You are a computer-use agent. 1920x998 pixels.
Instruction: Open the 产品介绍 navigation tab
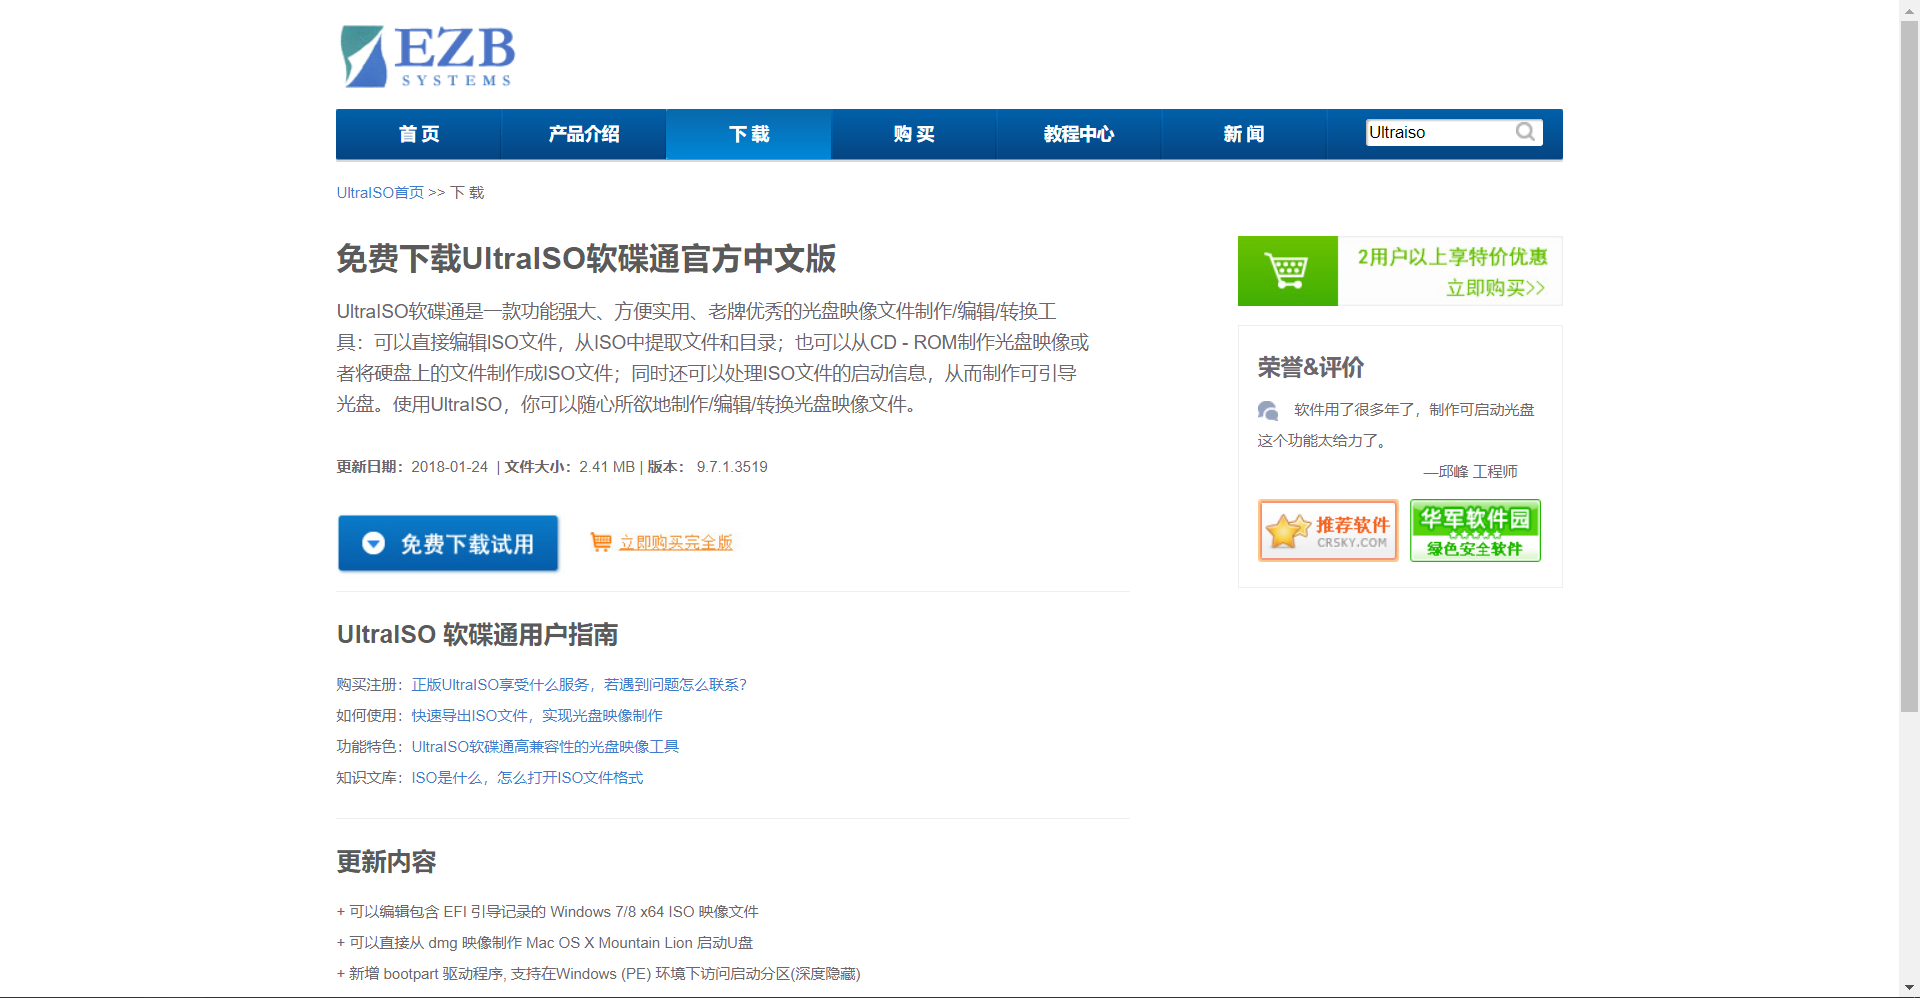(584, 134)
